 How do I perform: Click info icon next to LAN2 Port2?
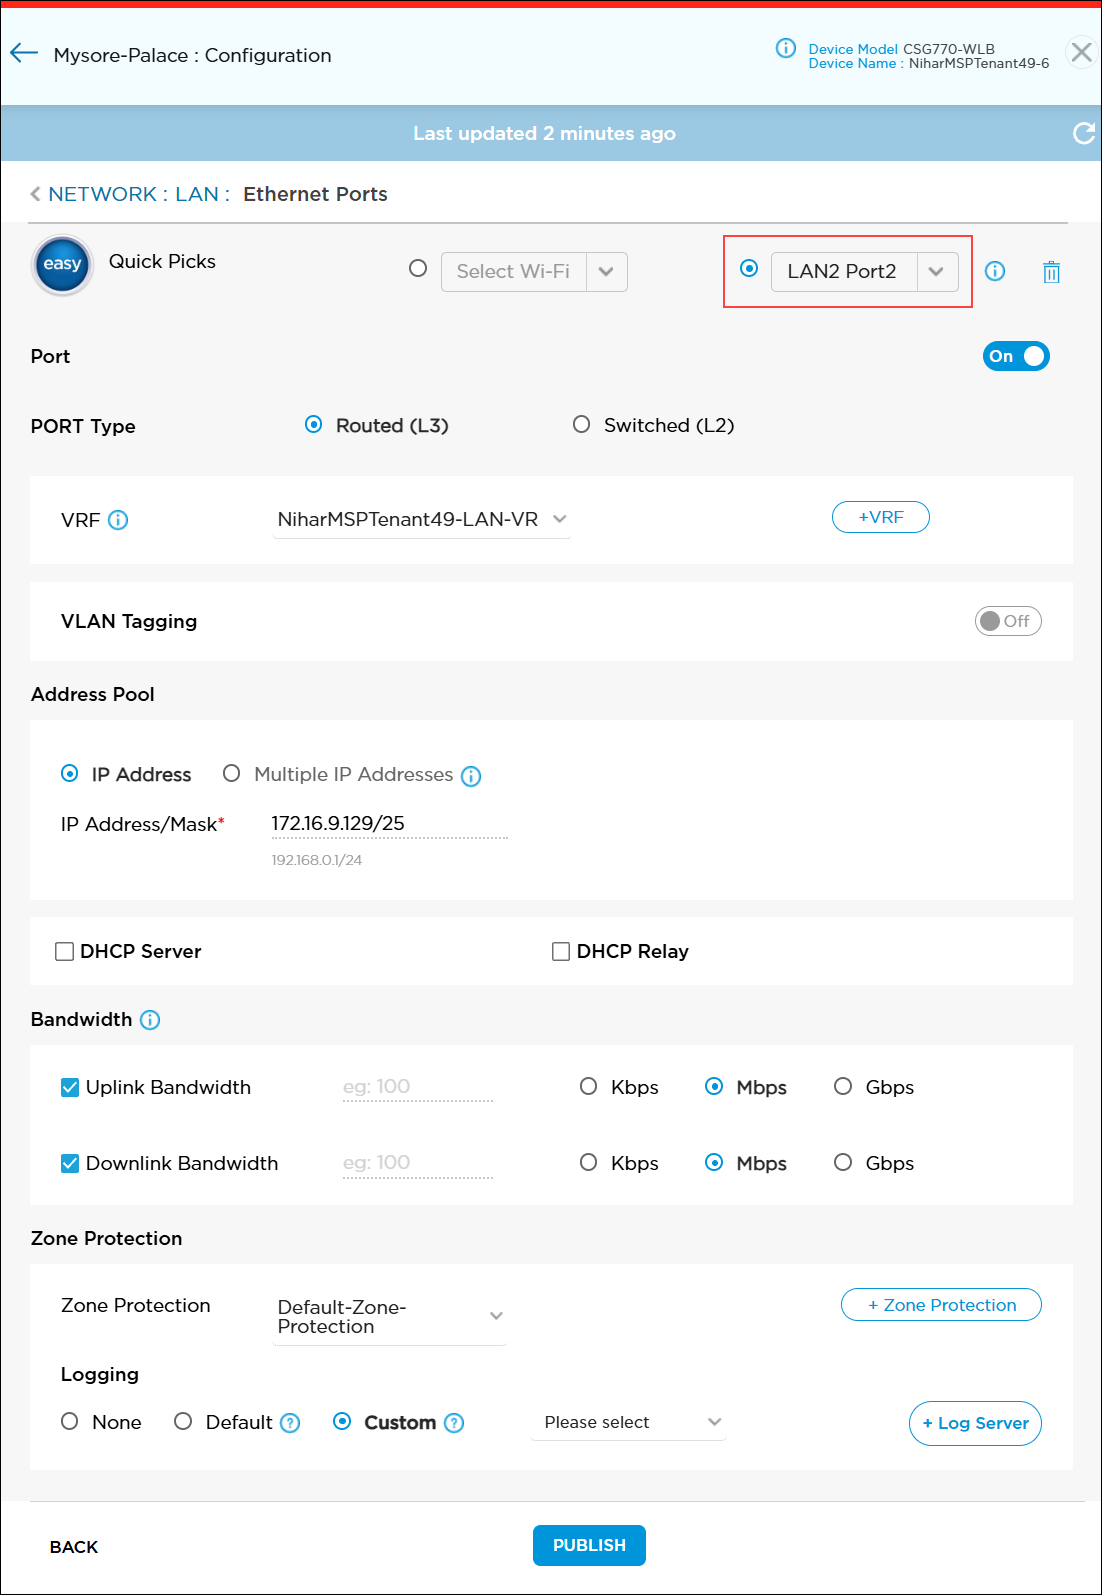[995, 271]
